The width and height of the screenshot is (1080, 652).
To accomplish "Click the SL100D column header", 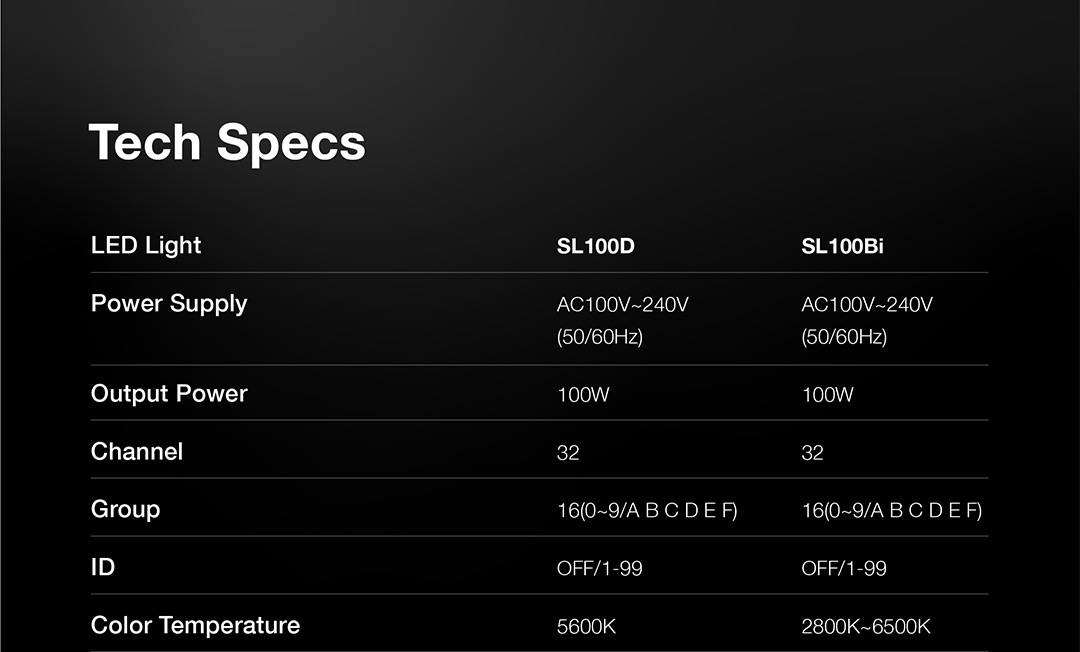I will (595, 246).
